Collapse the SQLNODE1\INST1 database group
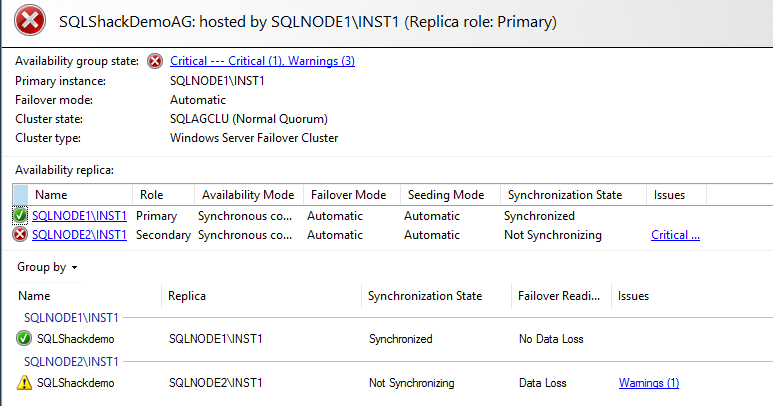Image resolution: width=773 pixels, height=406 pixels. pos(71,317)
